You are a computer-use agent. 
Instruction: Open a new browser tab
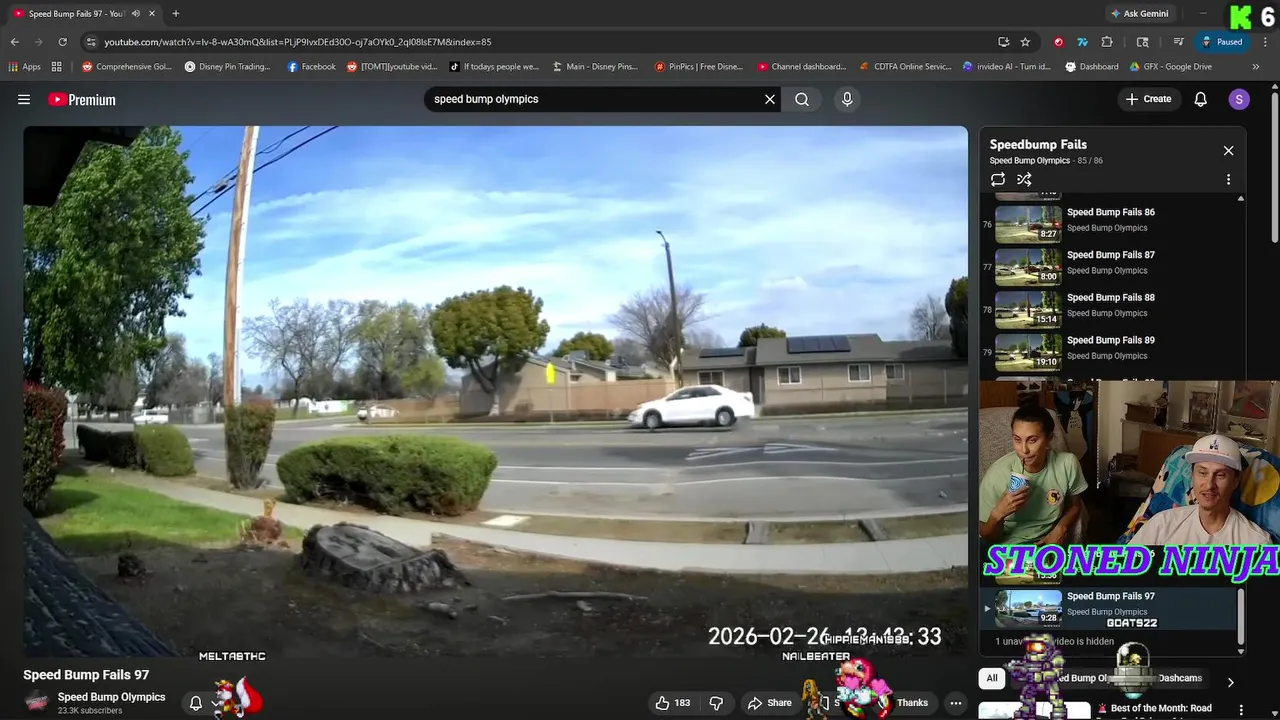pos(176,14)
